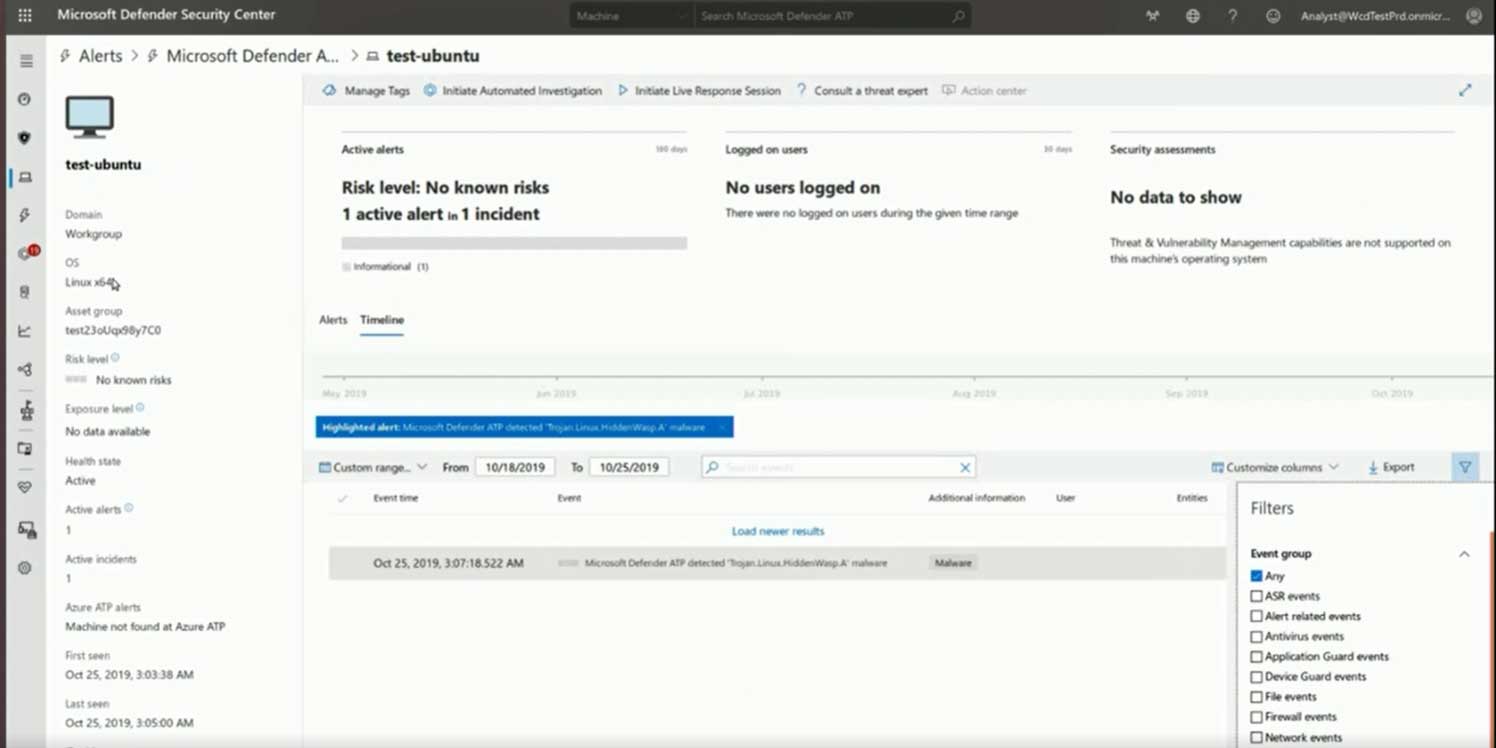Click the Settings gear at sidebar bottom
This screenshot has width=1496, height=748.
click(x=25, y=568)
